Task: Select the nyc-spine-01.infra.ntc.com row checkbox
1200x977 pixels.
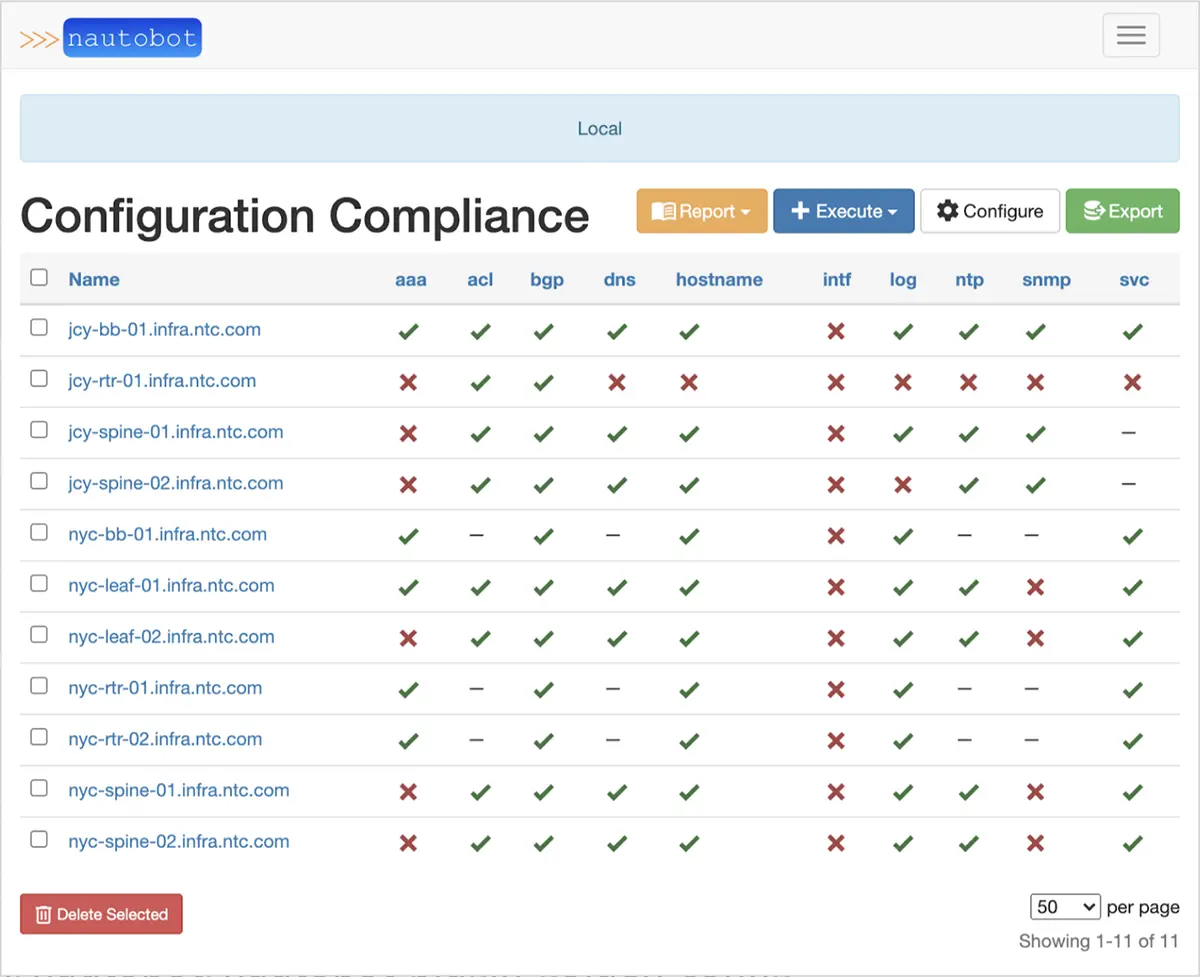Action: point(39,788)
